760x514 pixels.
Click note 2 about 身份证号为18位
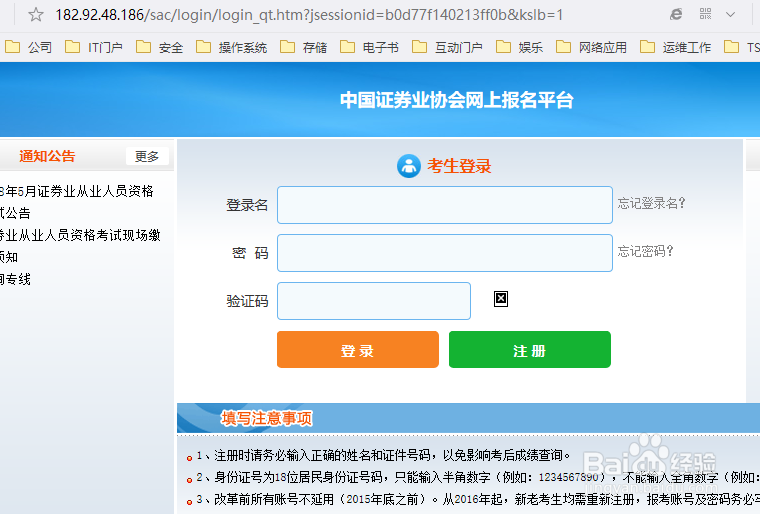click(x=477, y=478)
